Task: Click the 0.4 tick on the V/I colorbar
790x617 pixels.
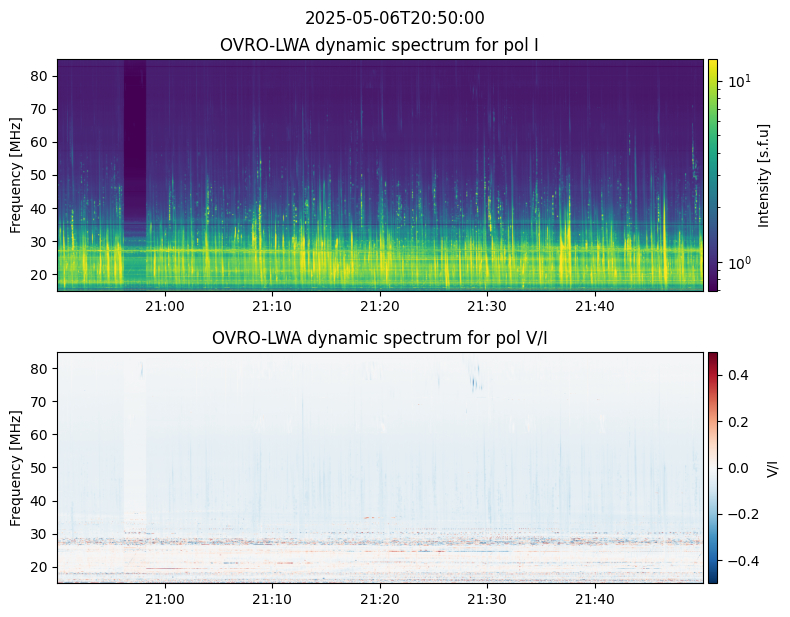Action: pos(736,375)
